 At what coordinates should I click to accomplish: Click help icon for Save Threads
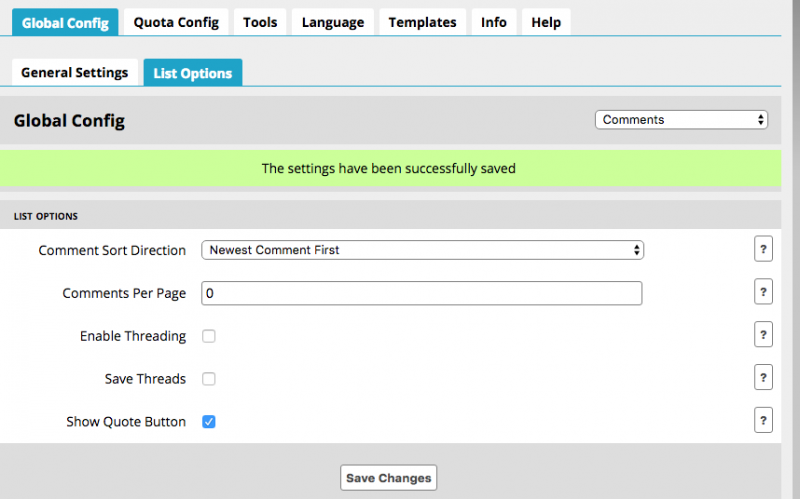[x=764, y=378]
